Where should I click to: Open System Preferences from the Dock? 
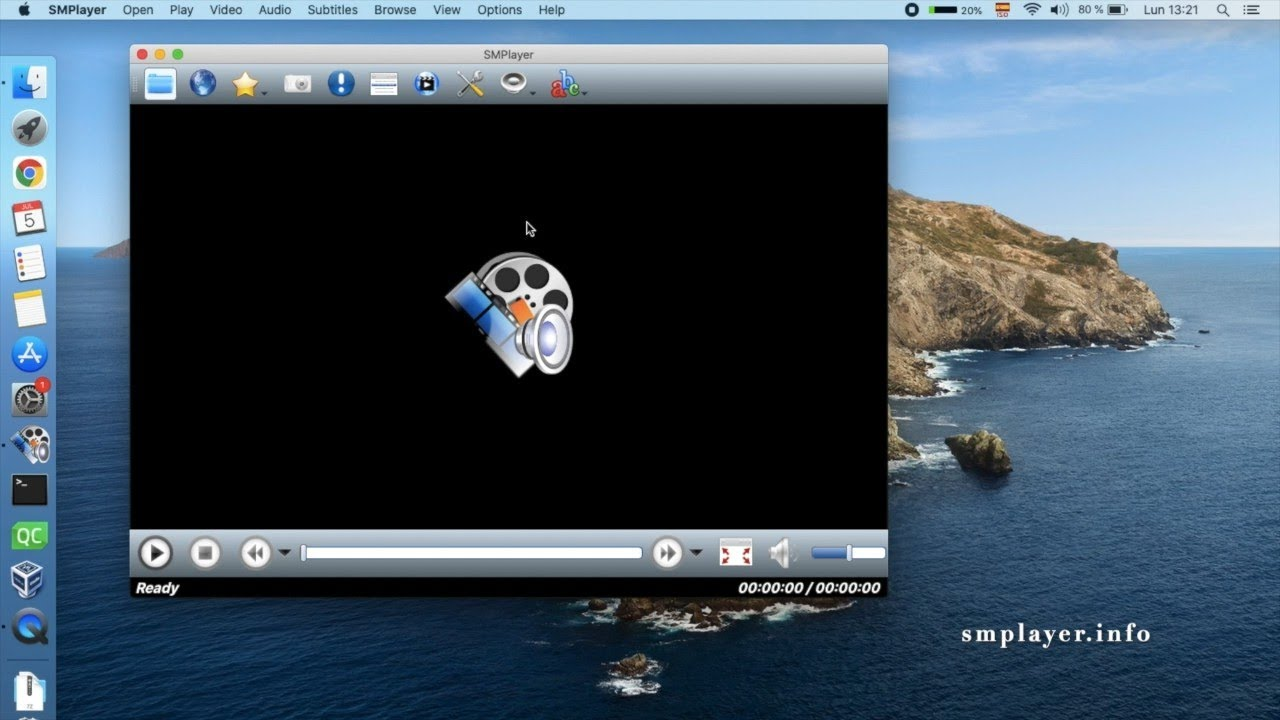30,399
